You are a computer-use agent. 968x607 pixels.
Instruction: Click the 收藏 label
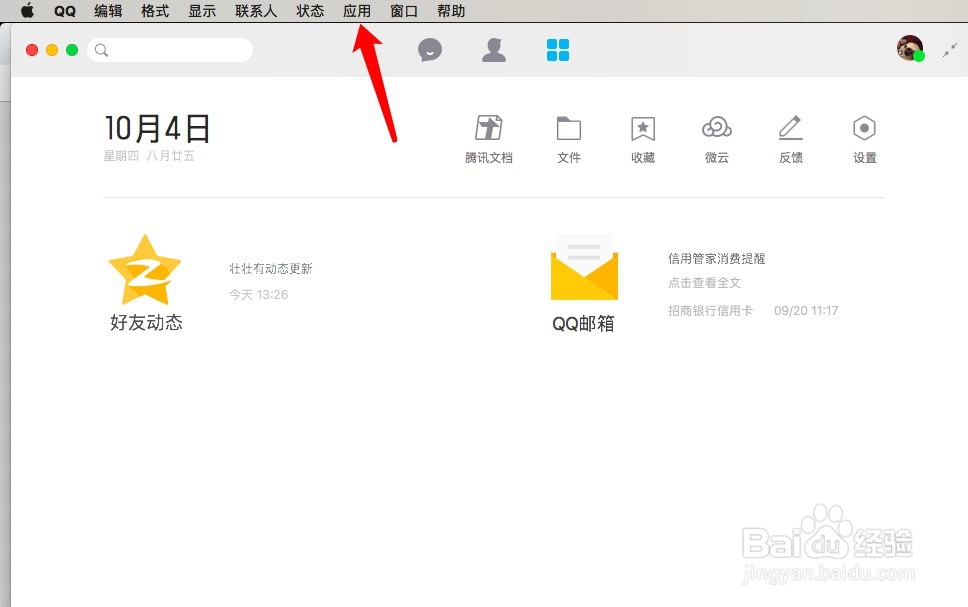pyautogui.click(x=643, y=157)
